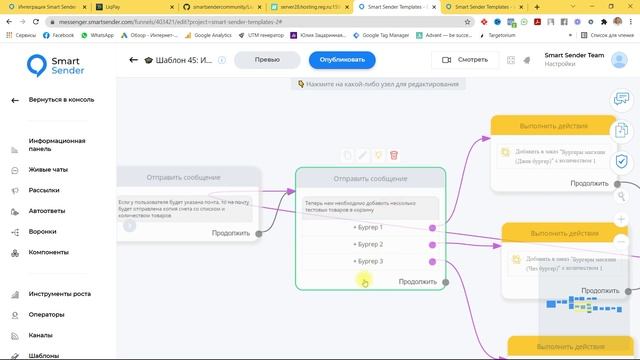Delete the selected node with trash icon

(x=394, y=155)
